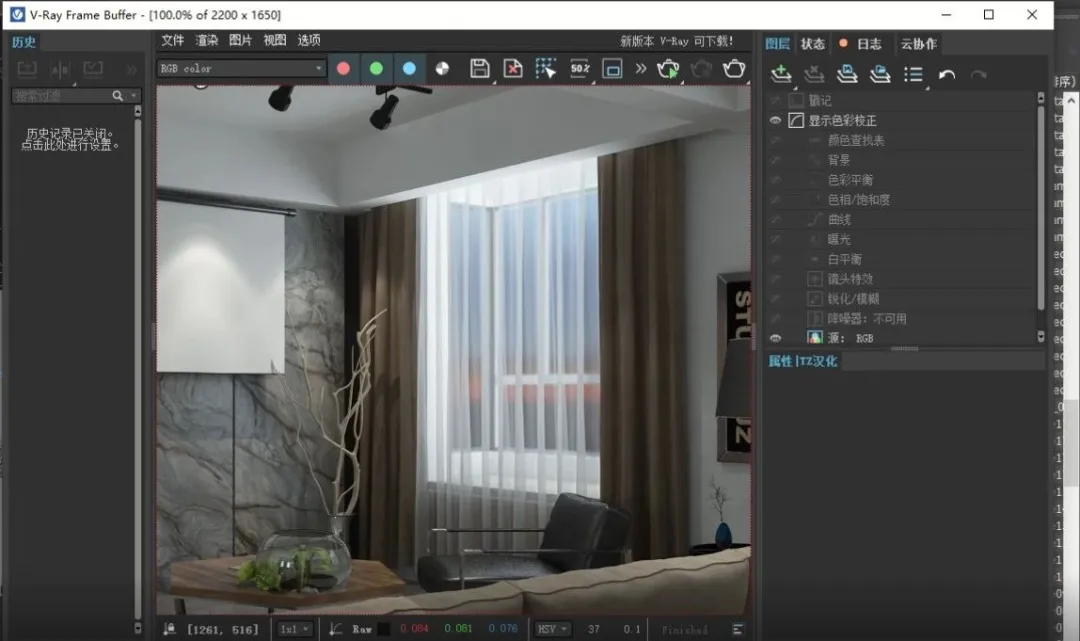Click the pixel info stamp icon

(x=169, y=629)
